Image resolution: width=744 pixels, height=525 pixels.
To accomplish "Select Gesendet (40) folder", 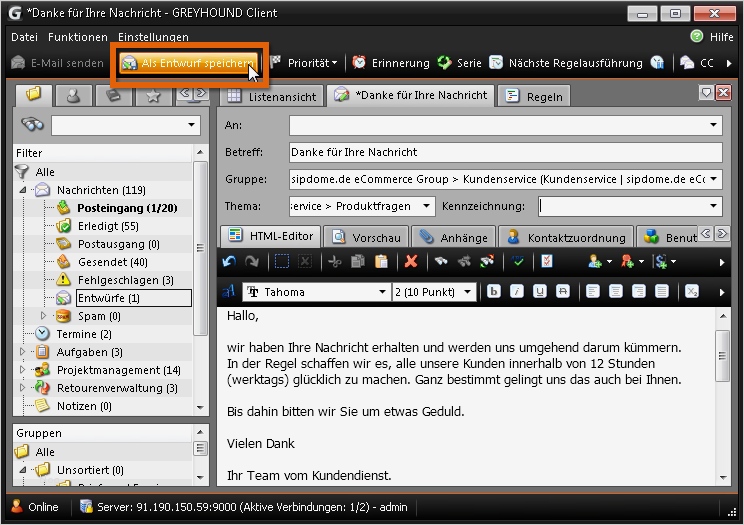I will click(112, 262).
